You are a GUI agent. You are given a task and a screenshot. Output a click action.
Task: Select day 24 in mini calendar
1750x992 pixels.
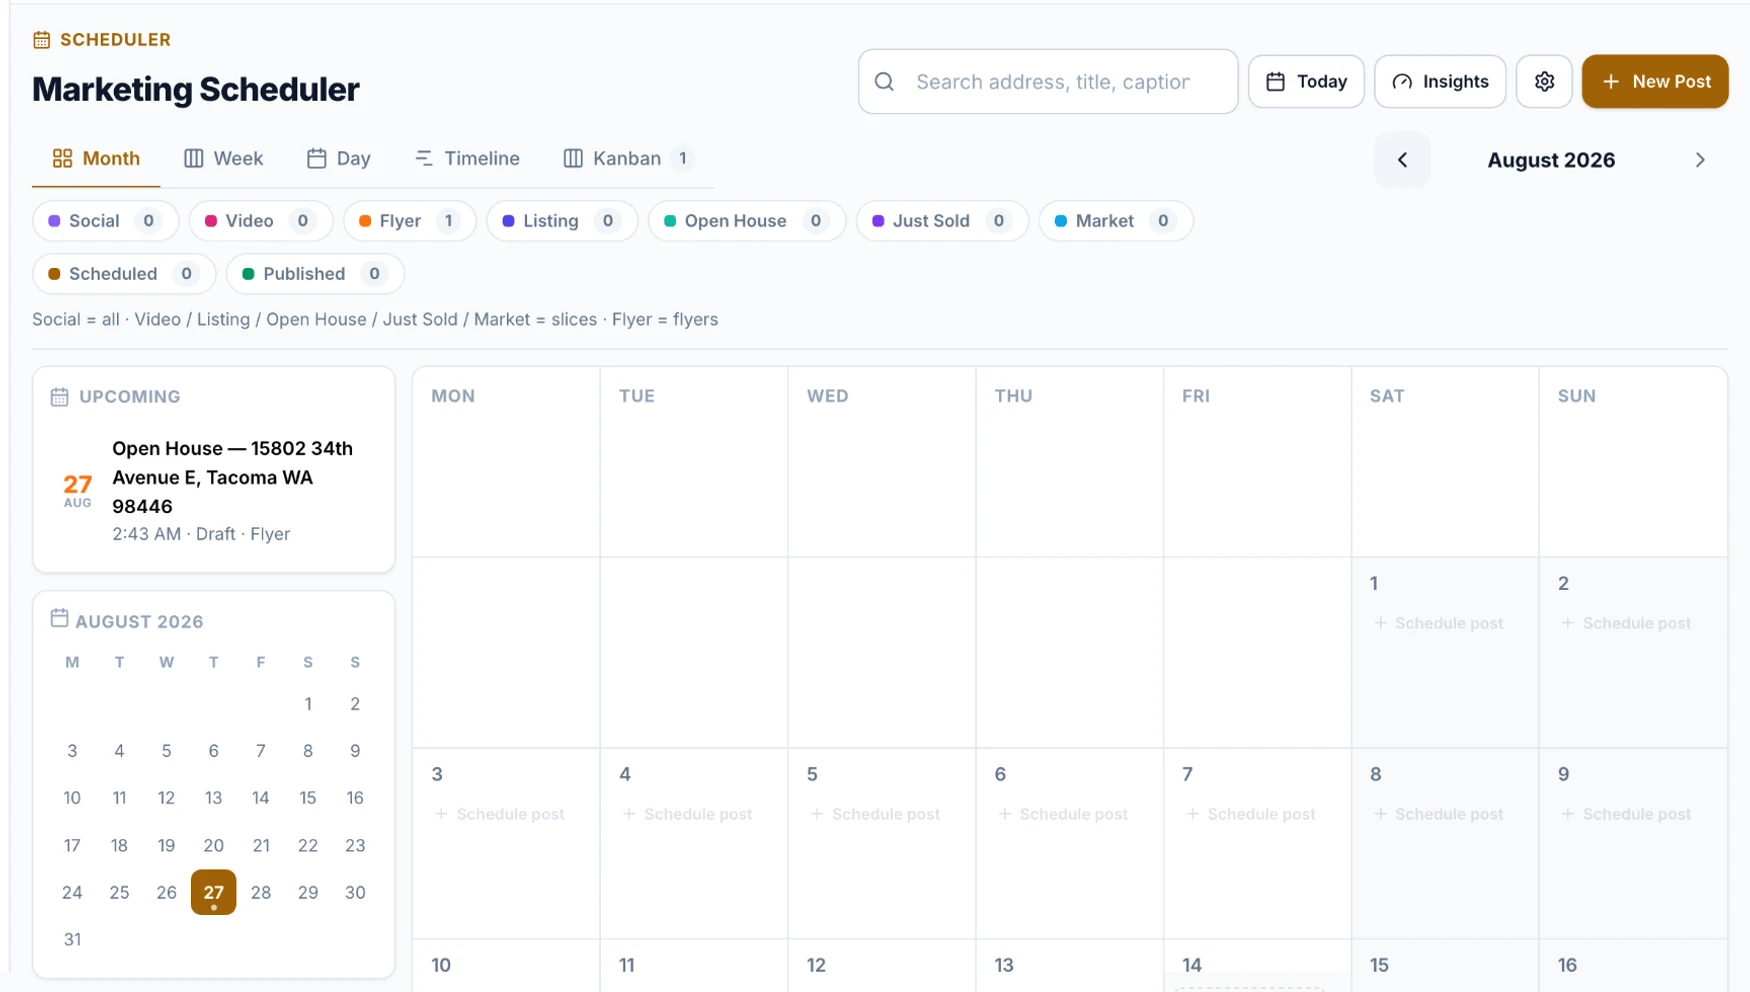pos(72,892)
